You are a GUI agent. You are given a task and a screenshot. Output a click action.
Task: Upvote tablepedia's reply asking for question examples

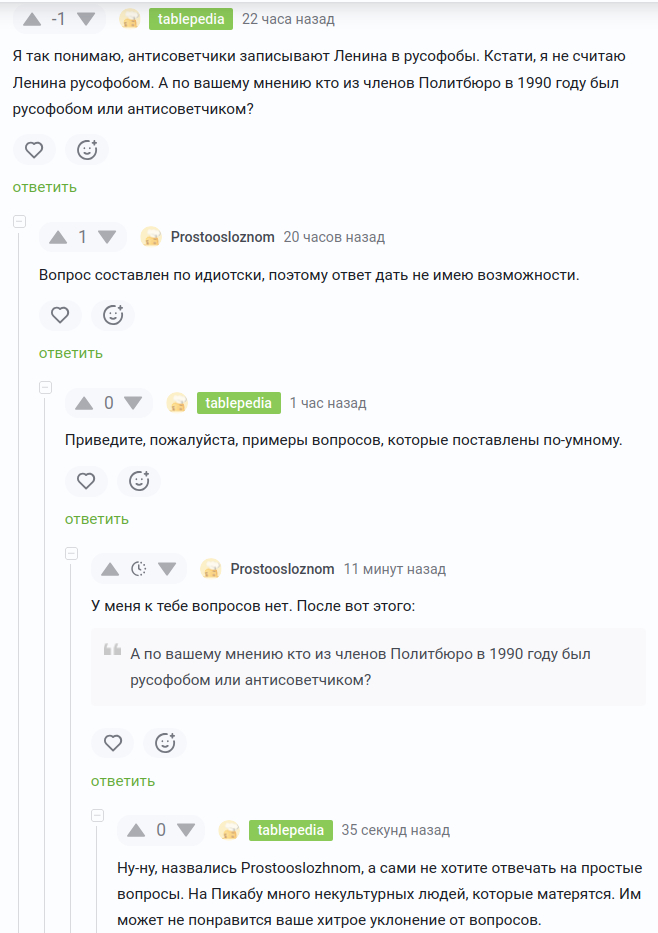coord(82,403)
